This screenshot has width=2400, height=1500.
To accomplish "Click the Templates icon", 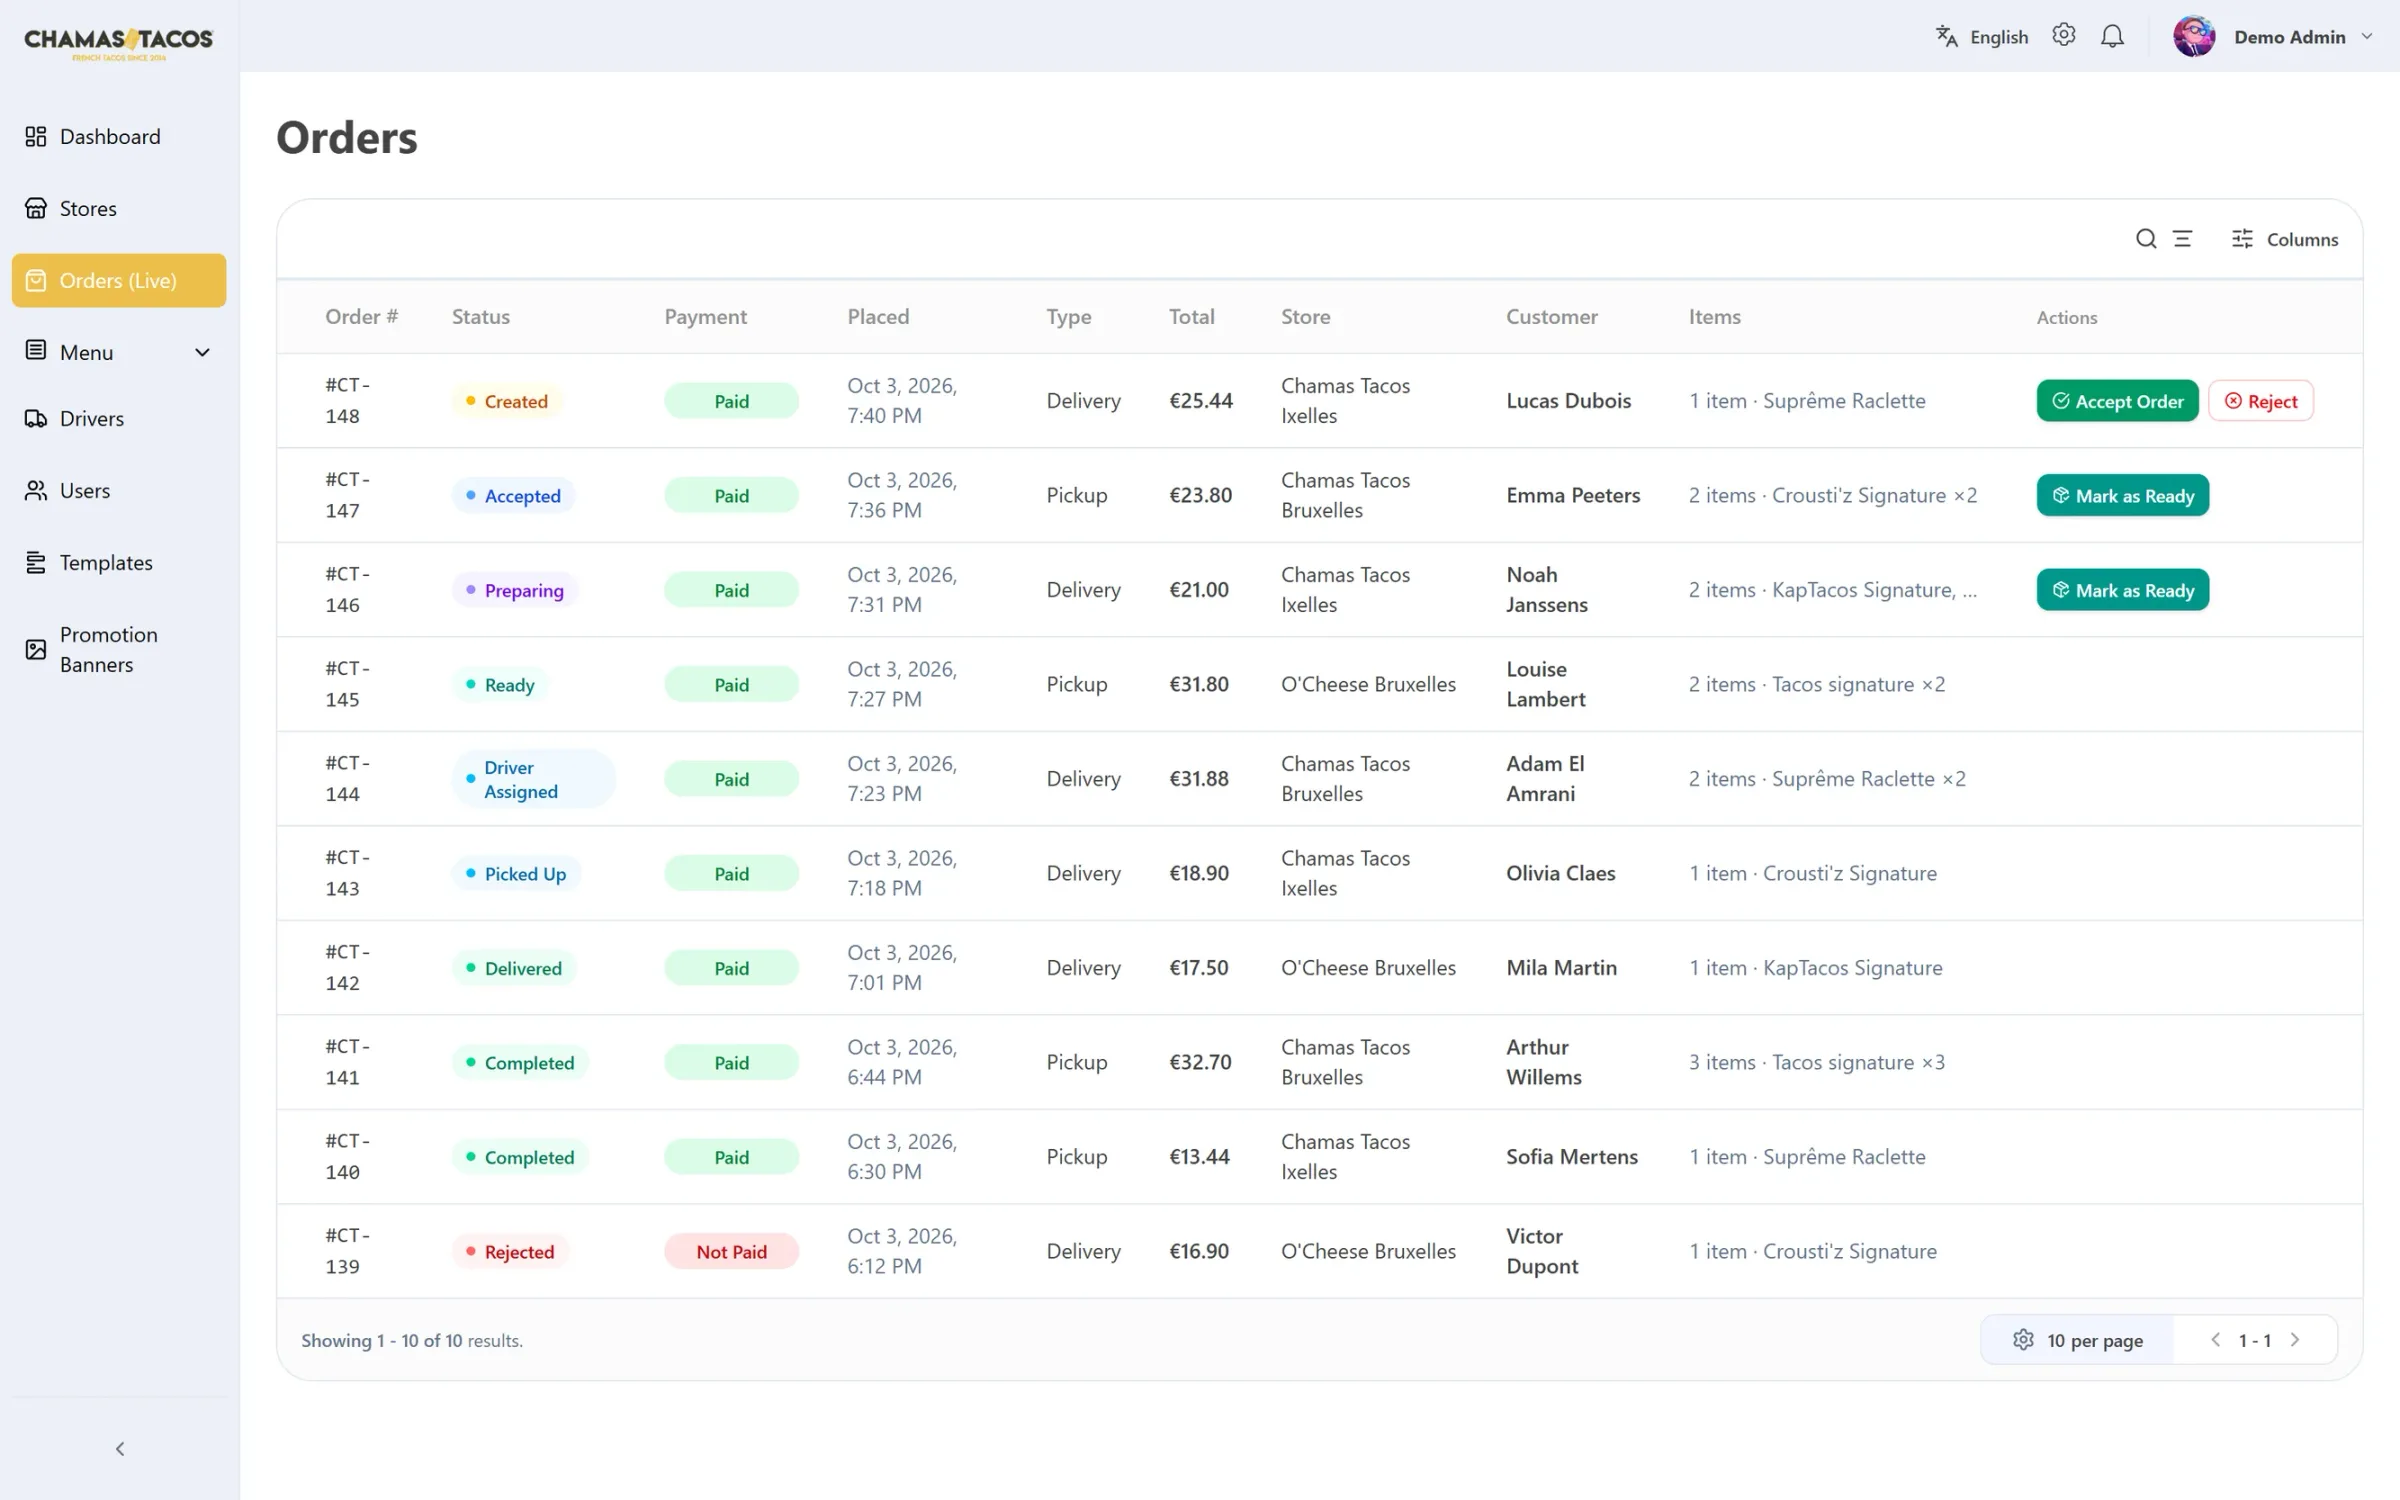I will coord(36,562).
